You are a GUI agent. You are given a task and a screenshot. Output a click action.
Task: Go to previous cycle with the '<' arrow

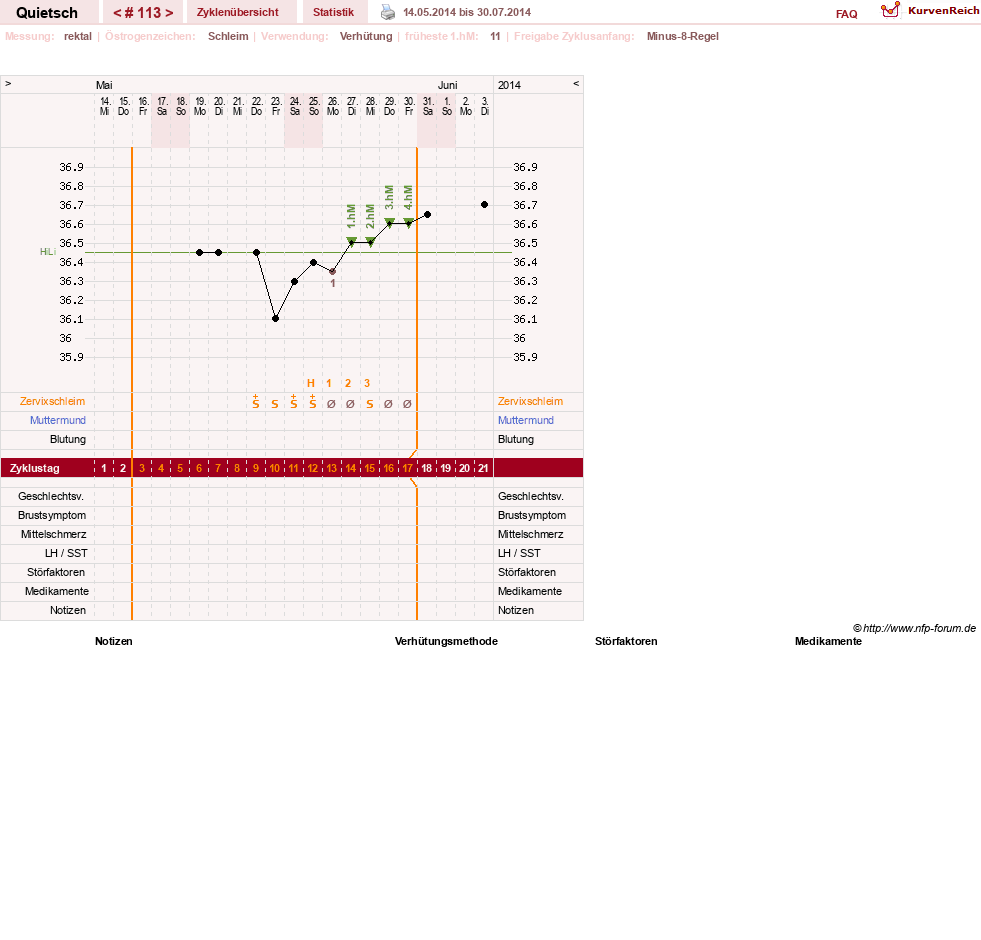(117, 13)
